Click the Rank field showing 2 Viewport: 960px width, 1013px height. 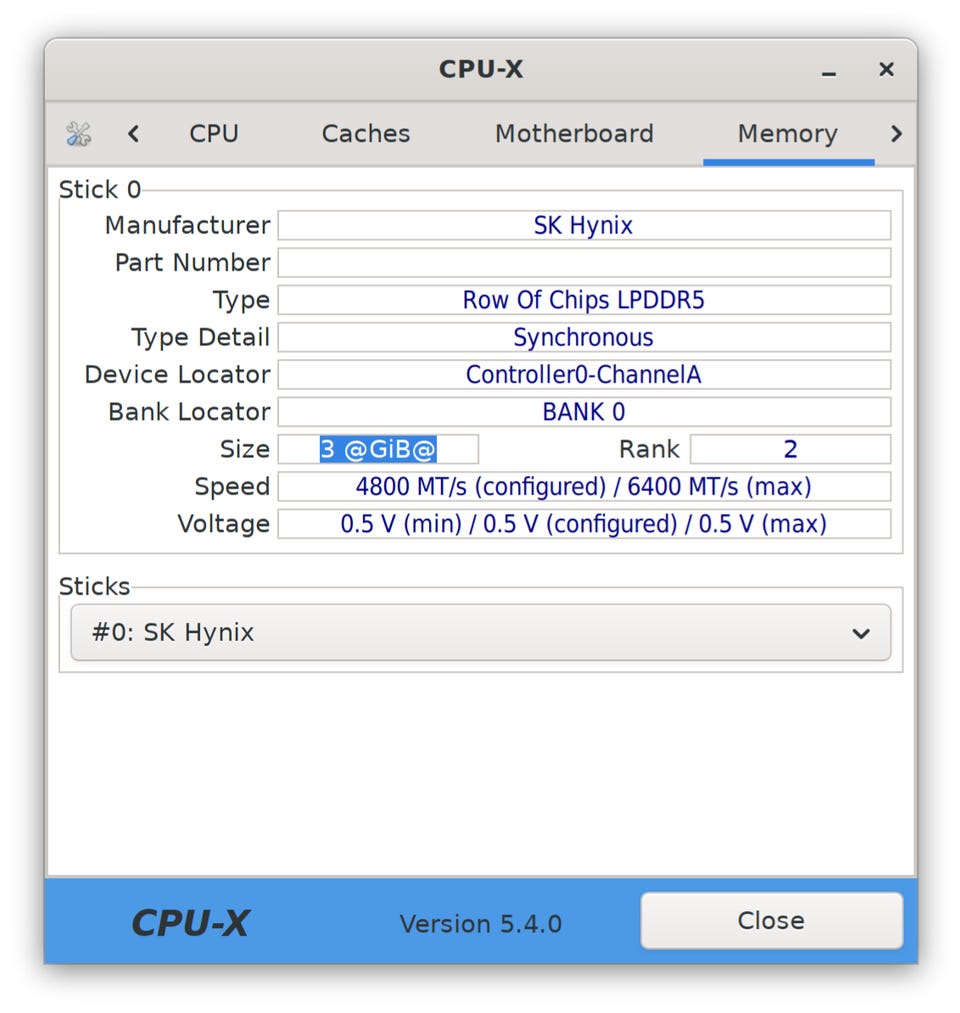pyautogui.click(x=790, y=449)
